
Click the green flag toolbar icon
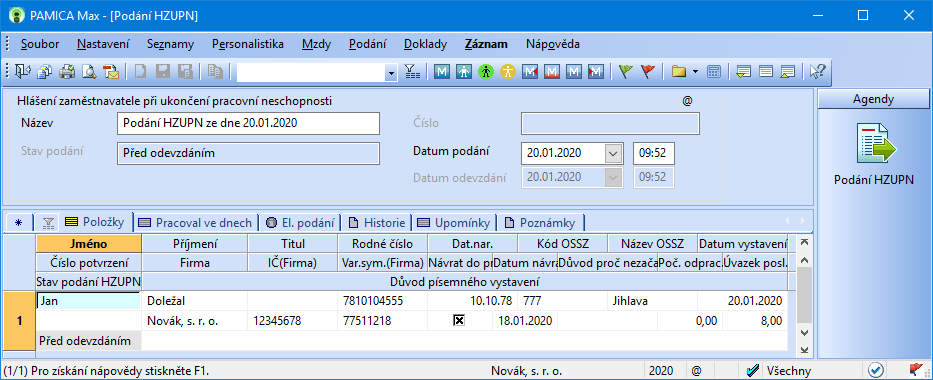[x=625, y=72]
